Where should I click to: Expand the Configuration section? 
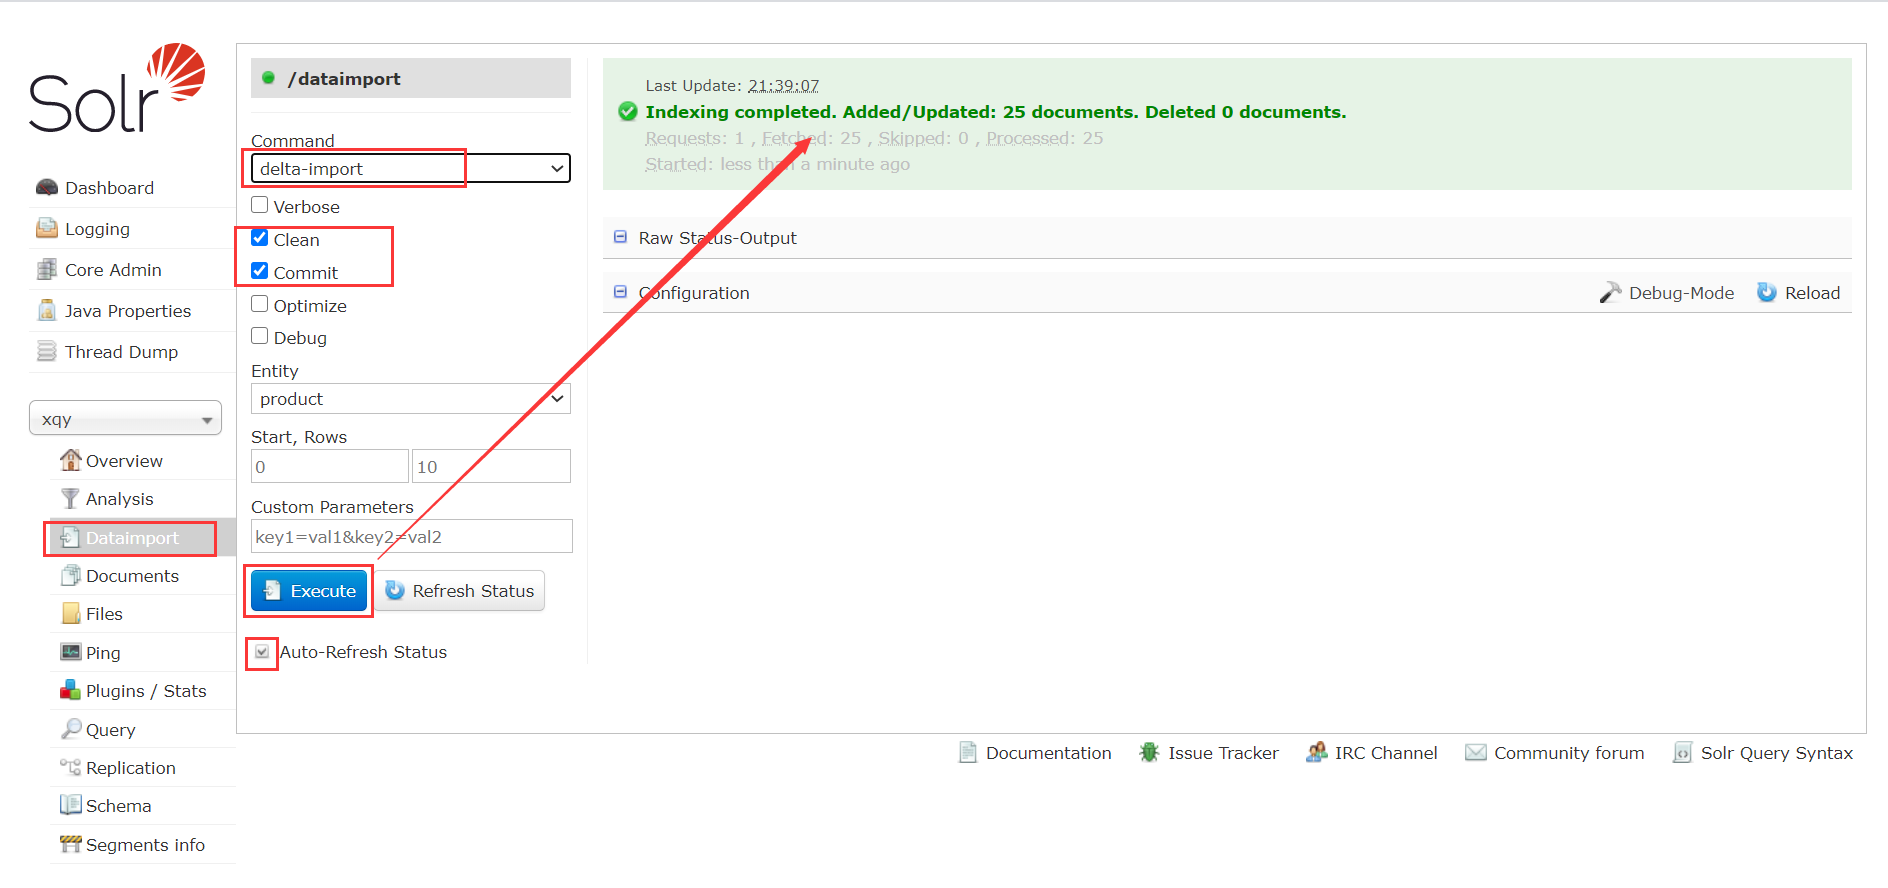point(693,292)
